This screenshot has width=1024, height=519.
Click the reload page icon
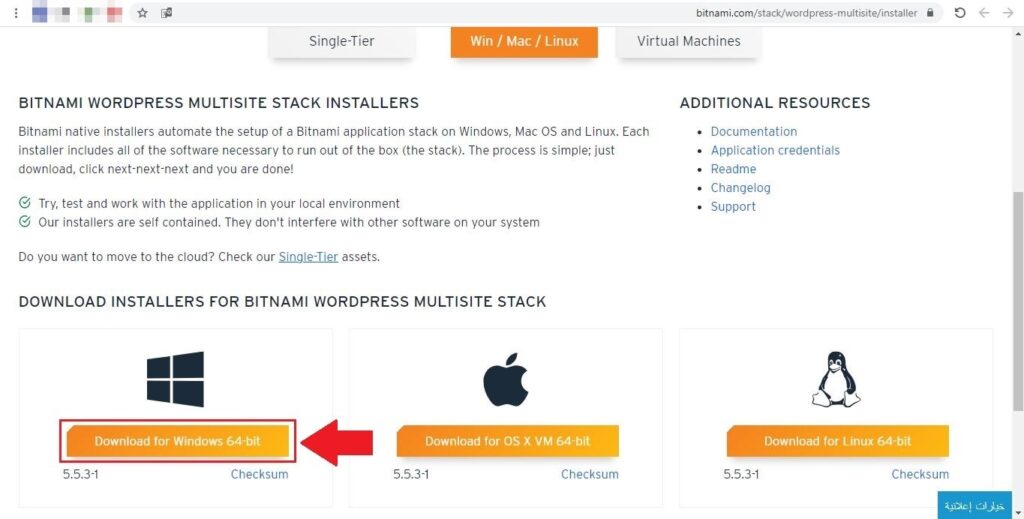click(x=960, y=13)
